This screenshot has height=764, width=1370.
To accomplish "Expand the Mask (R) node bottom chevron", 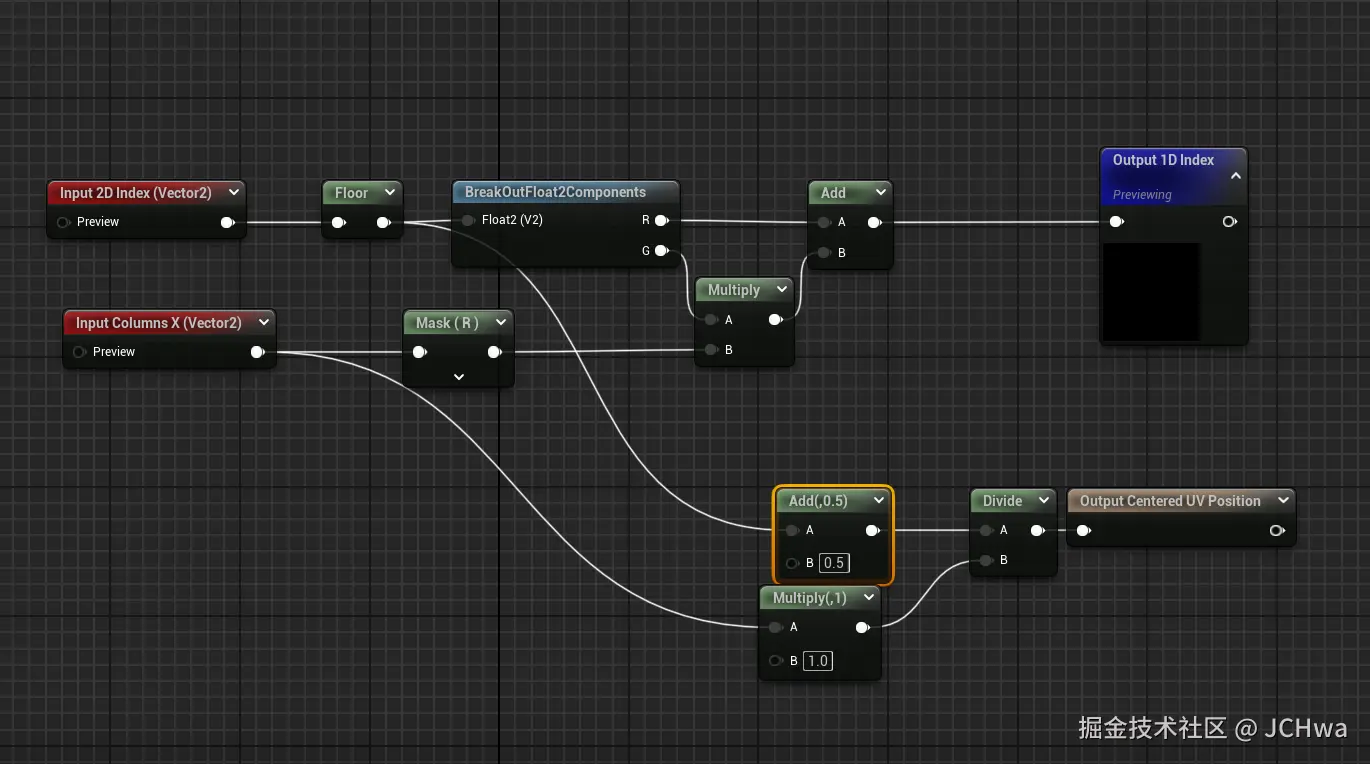I will [x=459, y=377].
